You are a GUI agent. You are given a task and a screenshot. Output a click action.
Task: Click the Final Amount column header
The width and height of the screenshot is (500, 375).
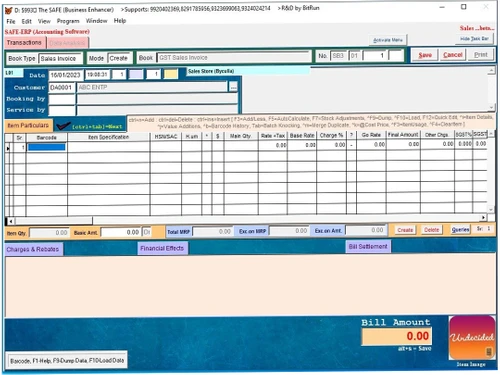pos(403,135)
